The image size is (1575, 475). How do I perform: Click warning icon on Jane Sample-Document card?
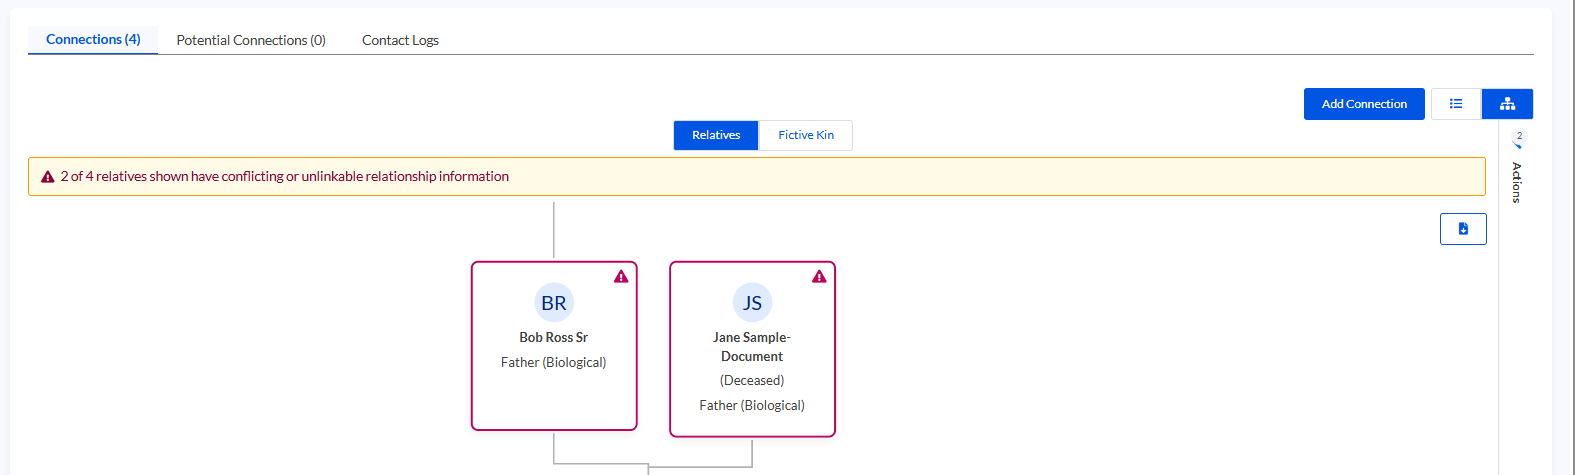tap(819, 277)
